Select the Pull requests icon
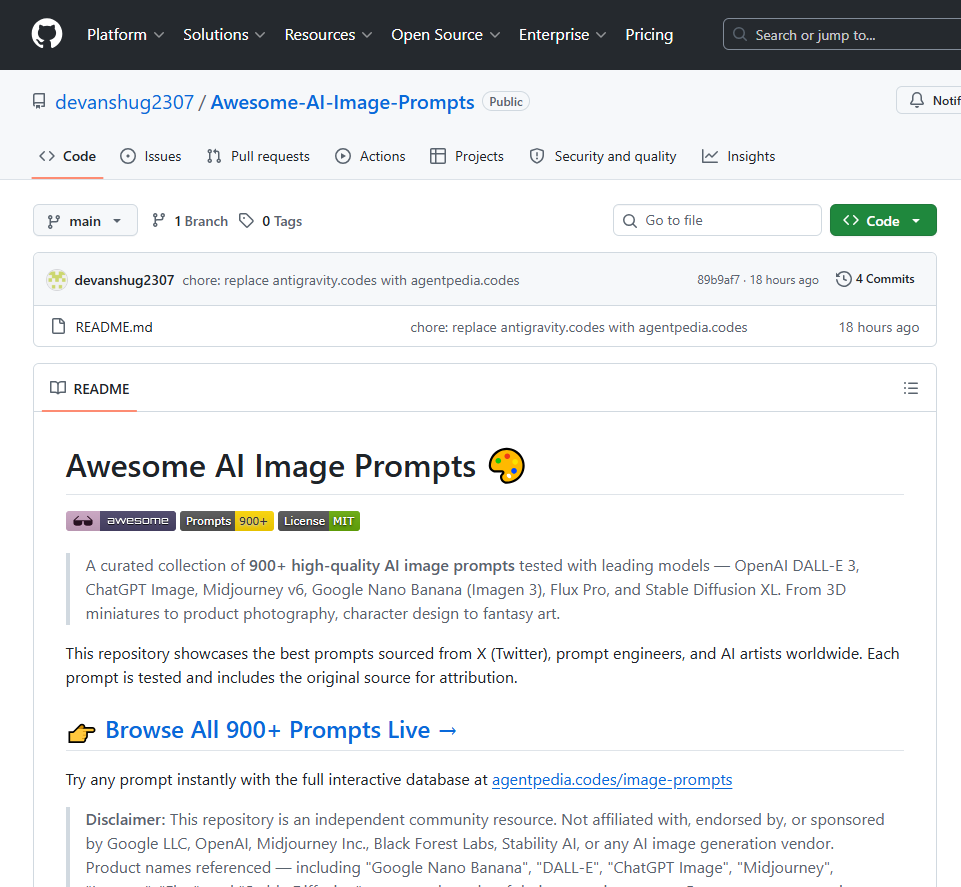This screenshot has height=887, width=961. tap(214, 156)
